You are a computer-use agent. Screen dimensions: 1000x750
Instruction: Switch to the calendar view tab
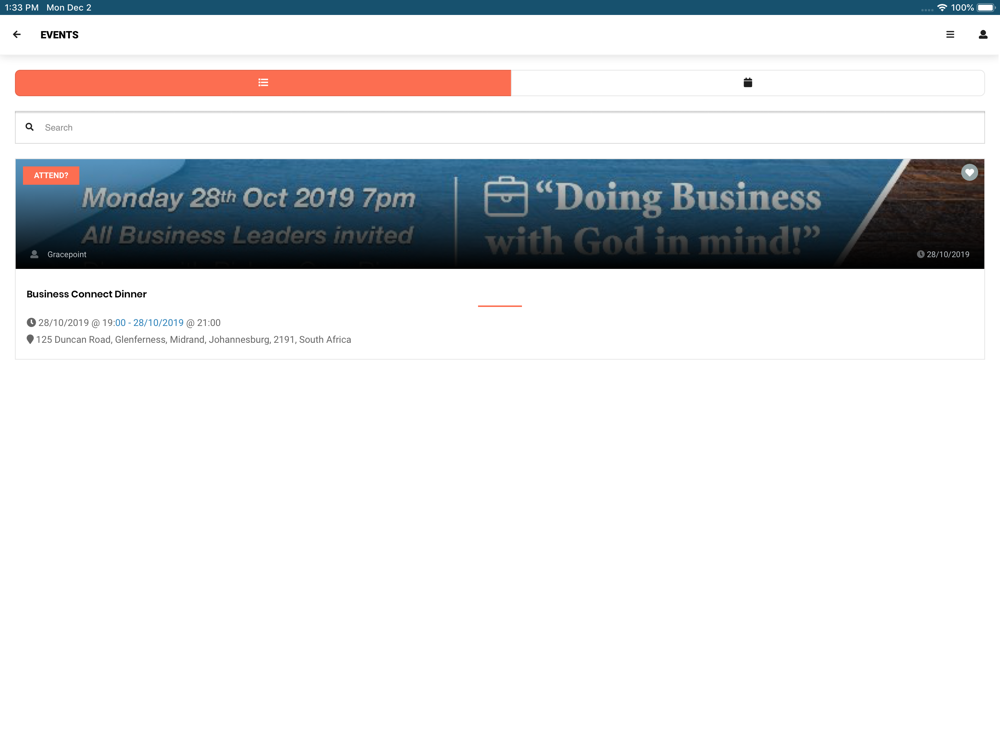pyautogui.click(x=747, y=83)
